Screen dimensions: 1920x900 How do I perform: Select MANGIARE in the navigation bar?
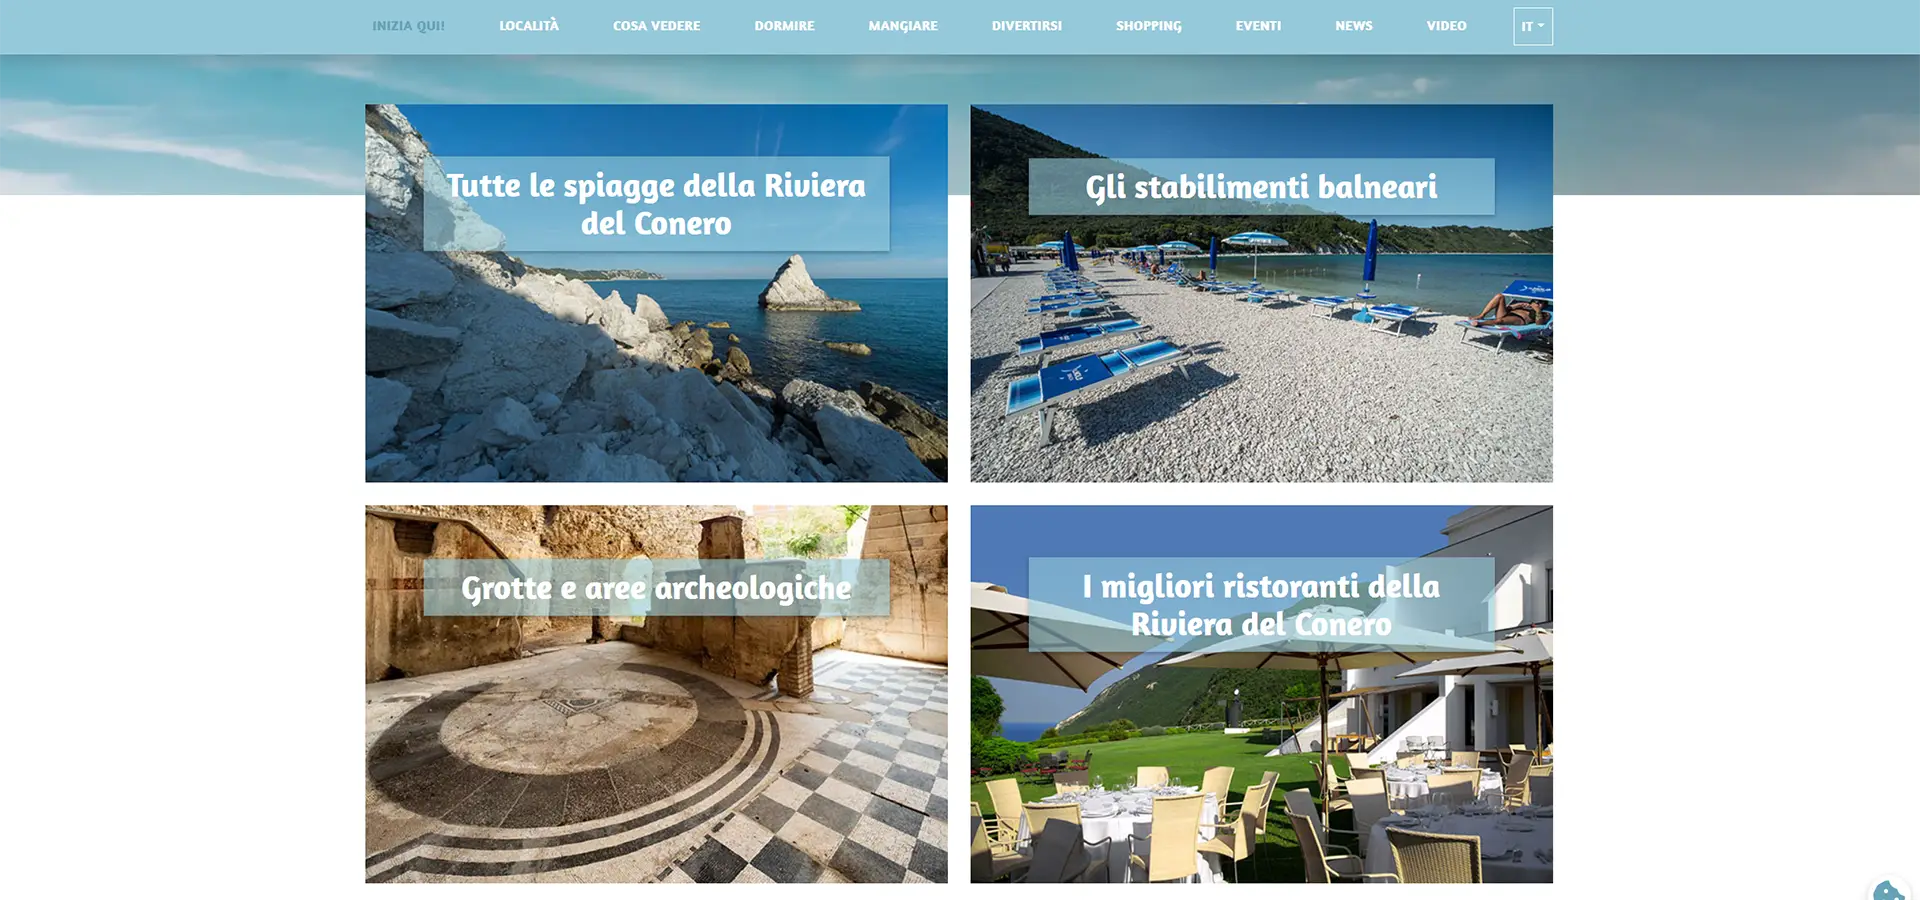903,26
